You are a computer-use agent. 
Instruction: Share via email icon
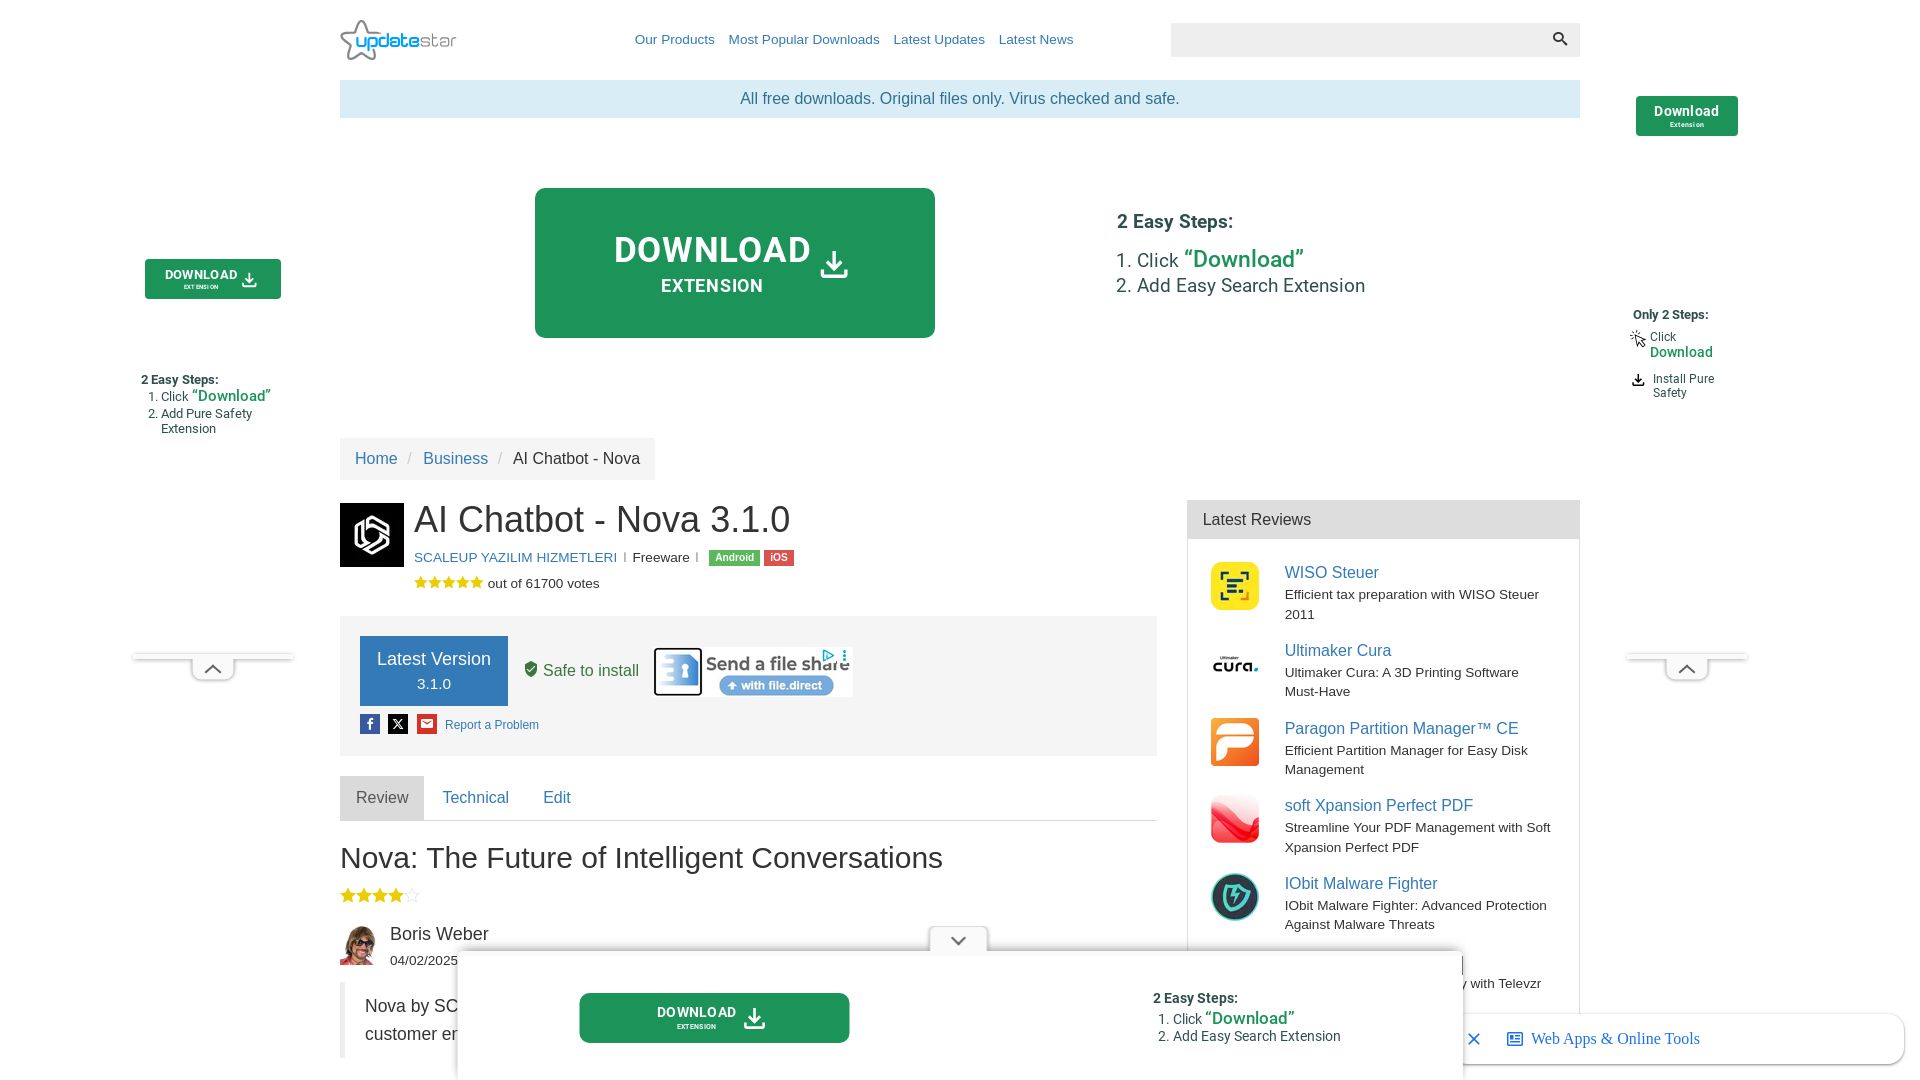[x=427, y=724]
